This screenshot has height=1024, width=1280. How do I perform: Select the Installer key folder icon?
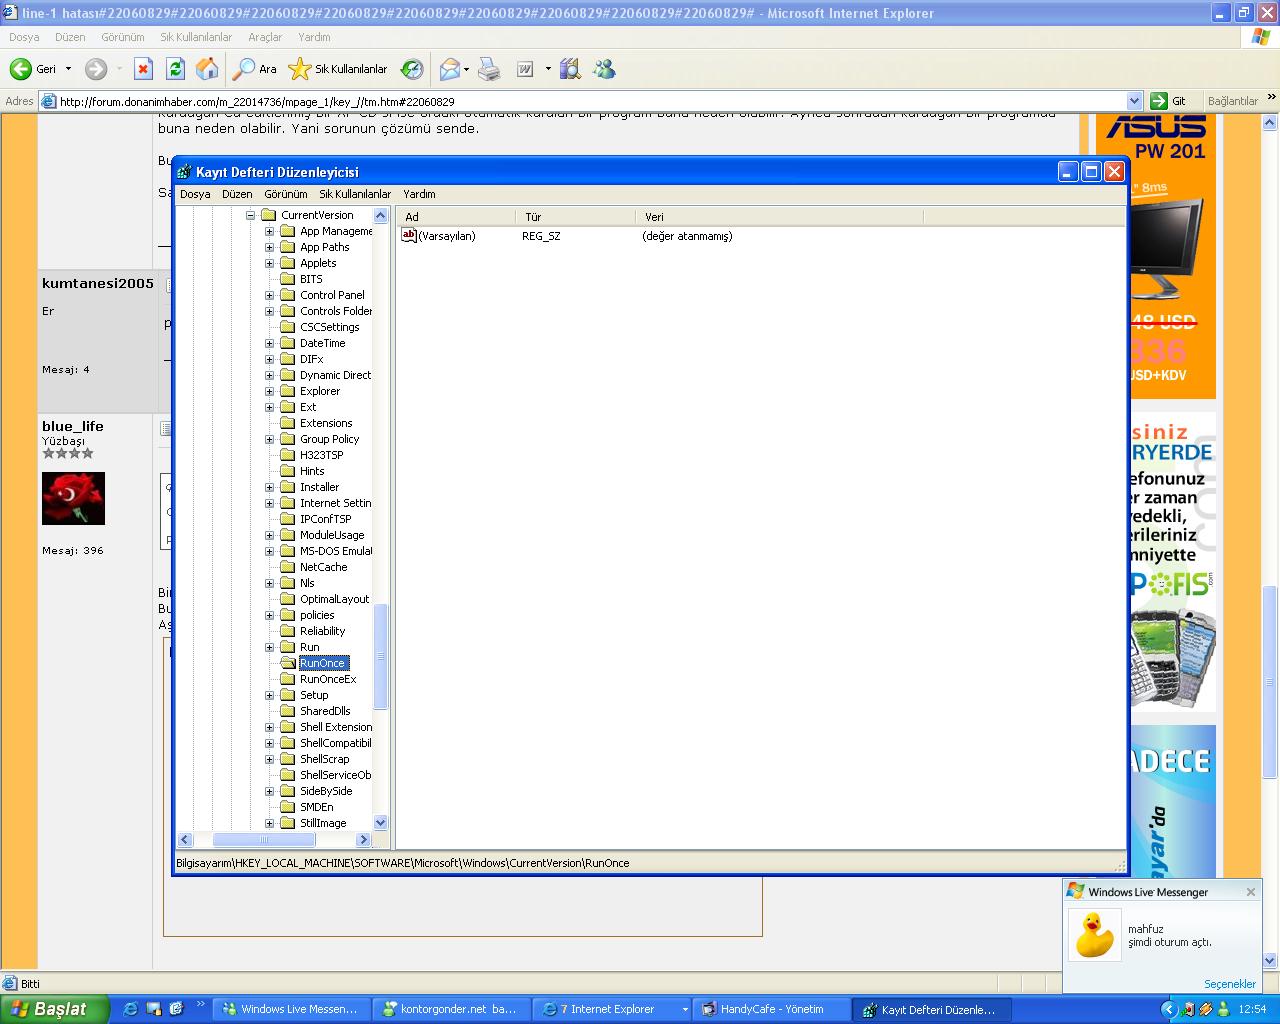click(x=288, y=487)
